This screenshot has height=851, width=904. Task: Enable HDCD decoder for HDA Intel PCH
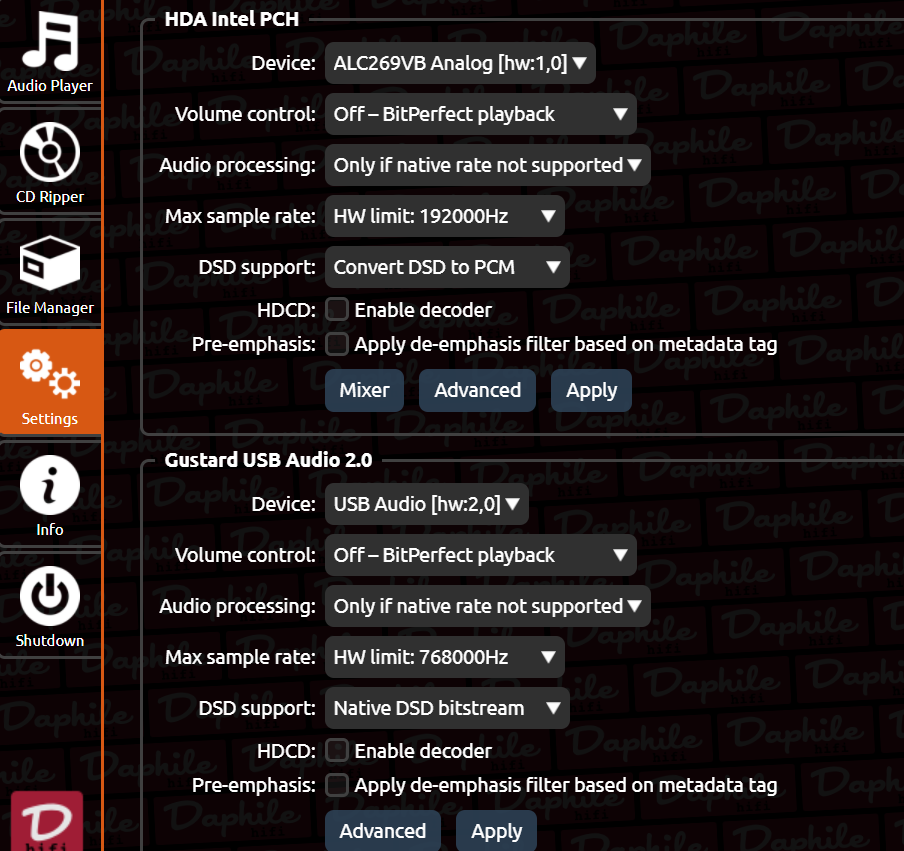point(337,310)
